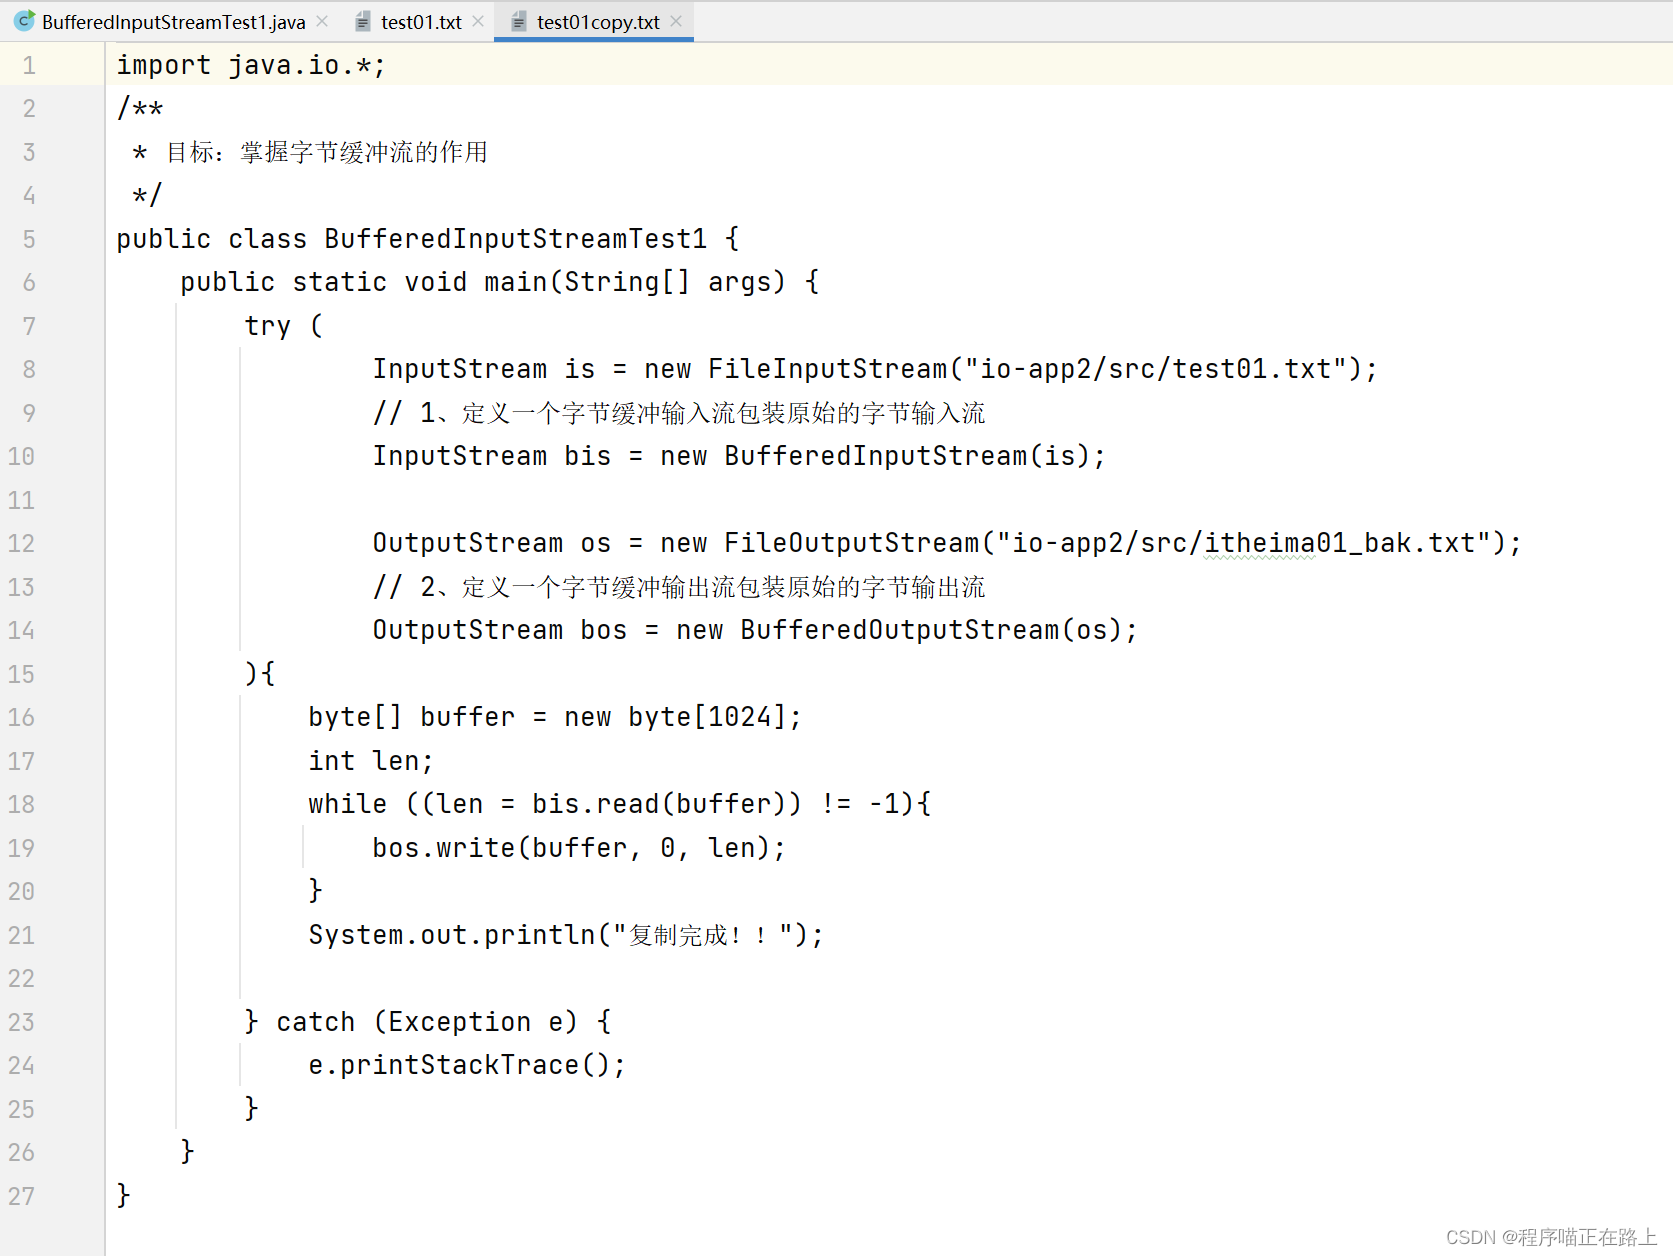The width and height of the screenshot is (1673, 1256).
Task: Click line number 23 in the gutter
Action: click(x=22, y=1023)
